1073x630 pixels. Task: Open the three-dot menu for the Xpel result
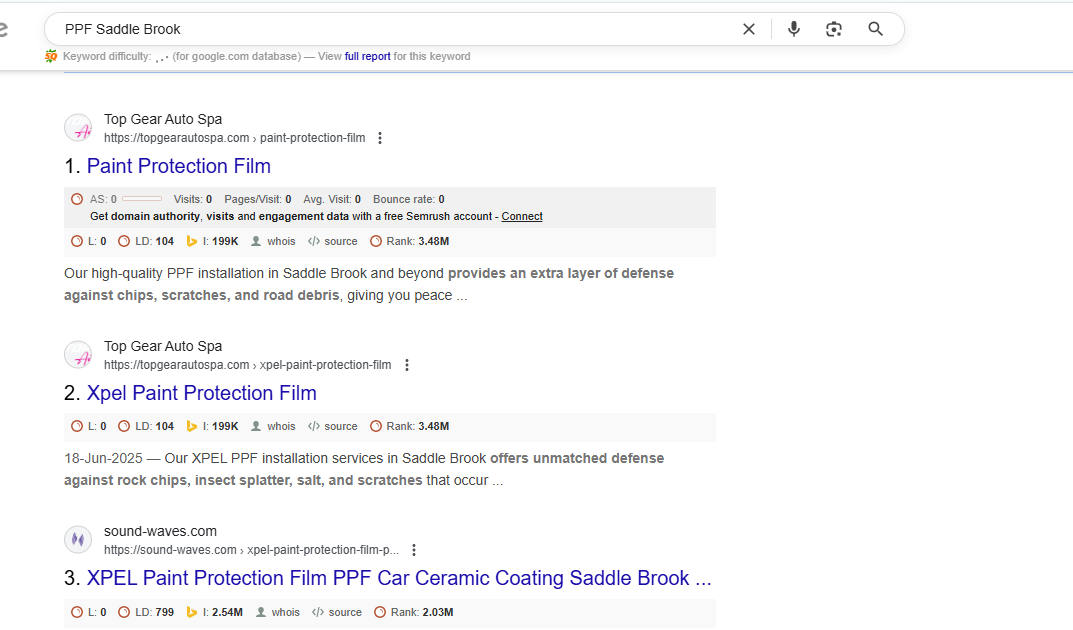pos(406,365)
